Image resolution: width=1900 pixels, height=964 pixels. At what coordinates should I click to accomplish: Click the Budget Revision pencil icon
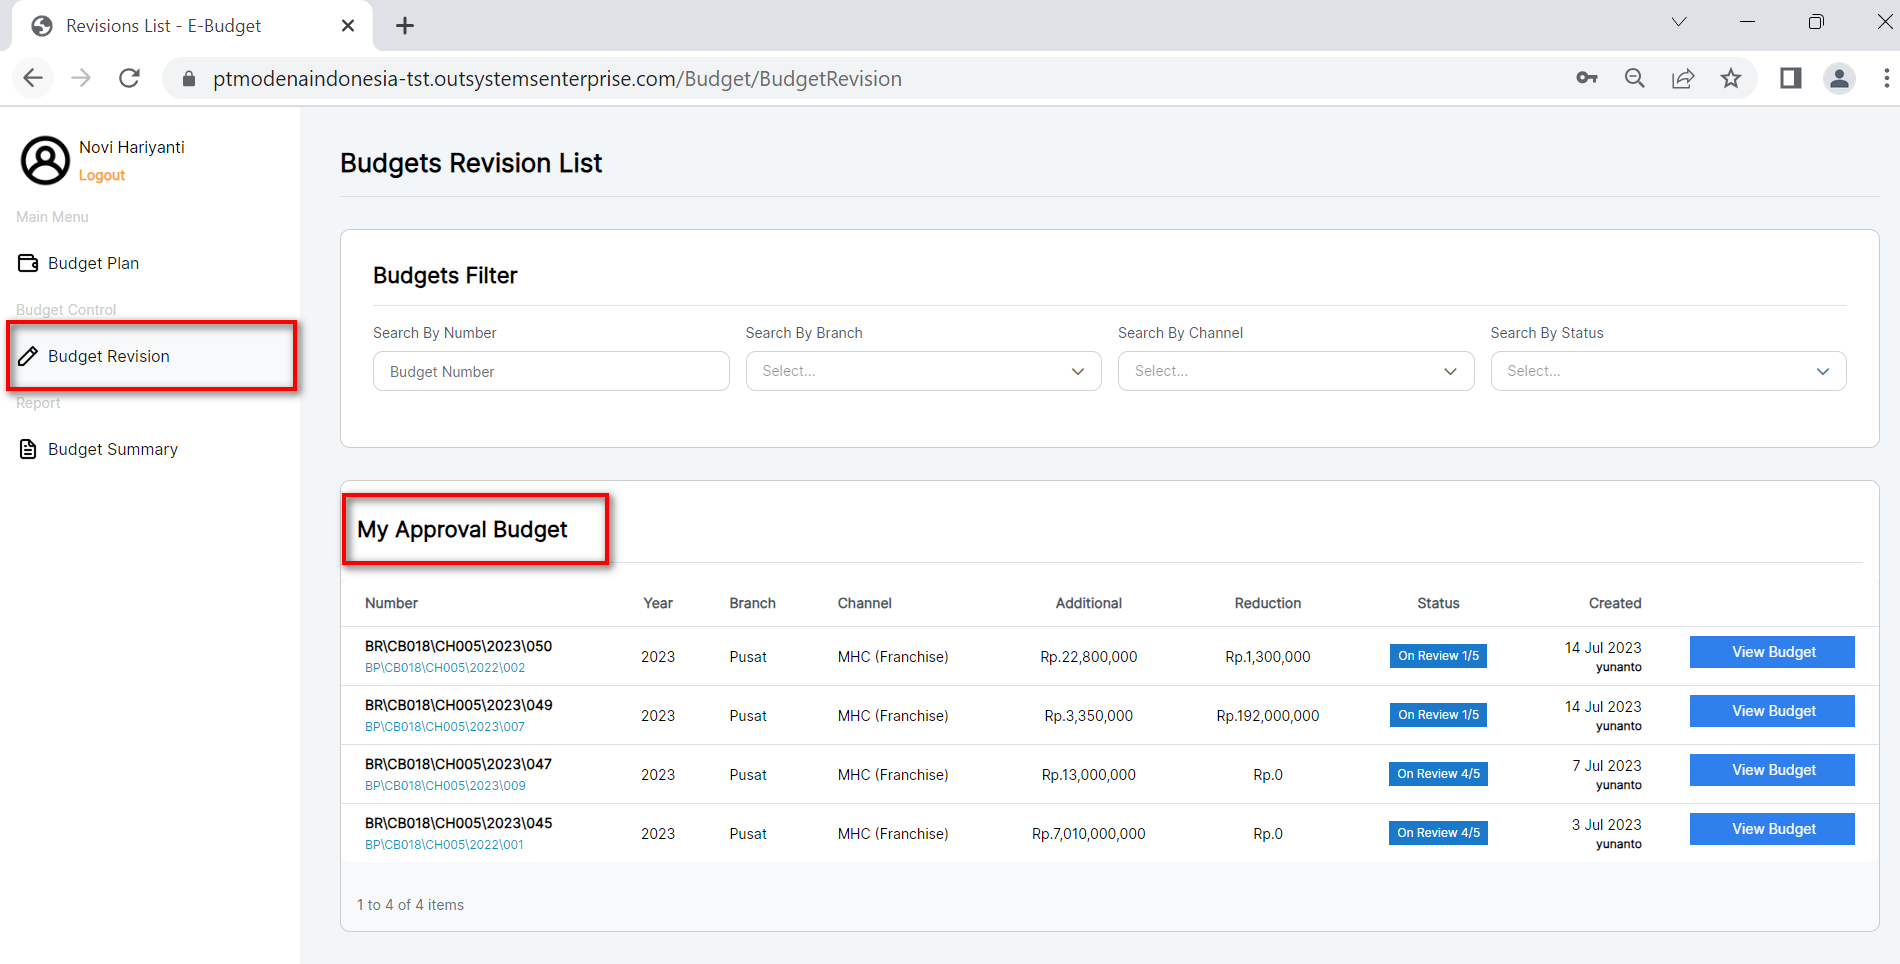(28, 356)
